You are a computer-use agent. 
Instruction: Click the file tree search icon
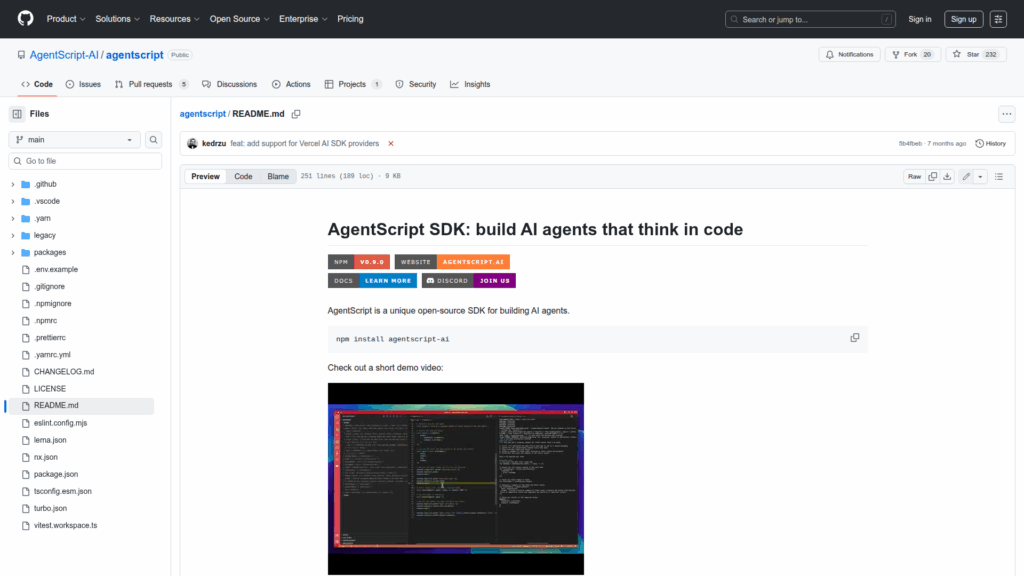(x=154, y=140)
